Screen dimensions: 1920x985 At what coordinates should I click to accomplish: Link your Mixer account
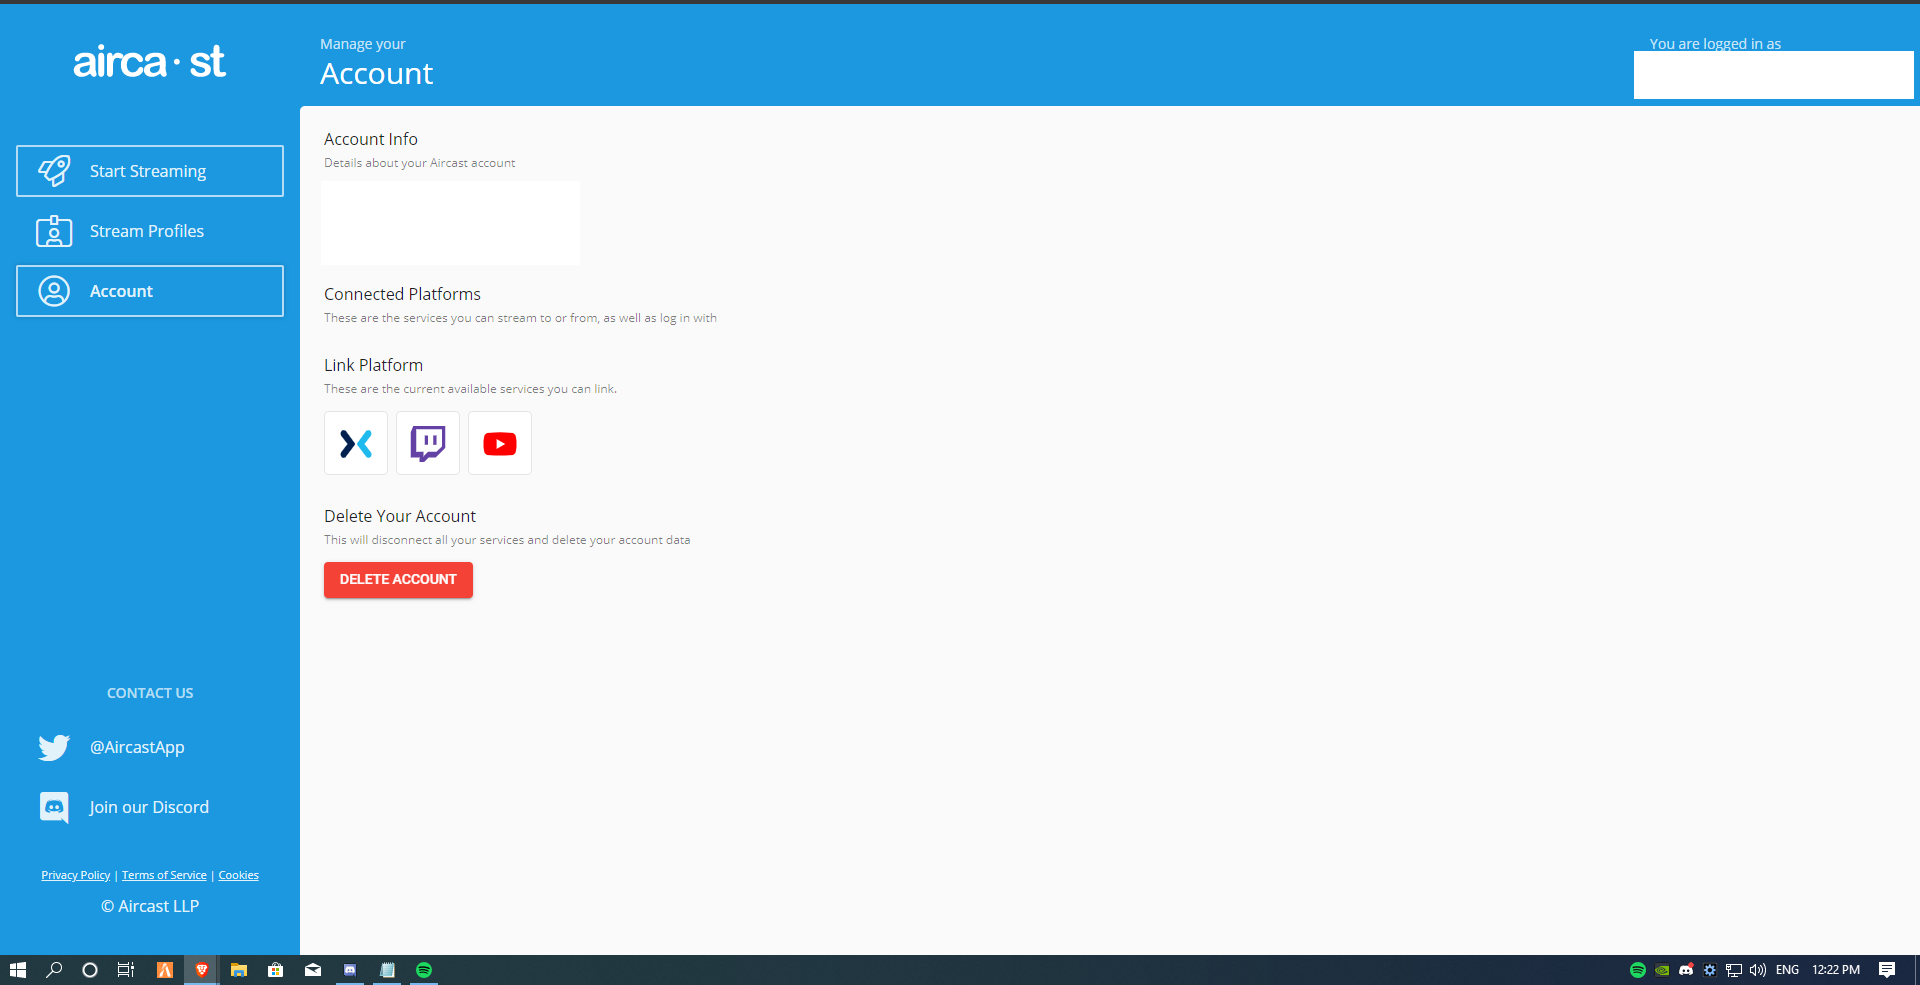click(x=356, y=443)
